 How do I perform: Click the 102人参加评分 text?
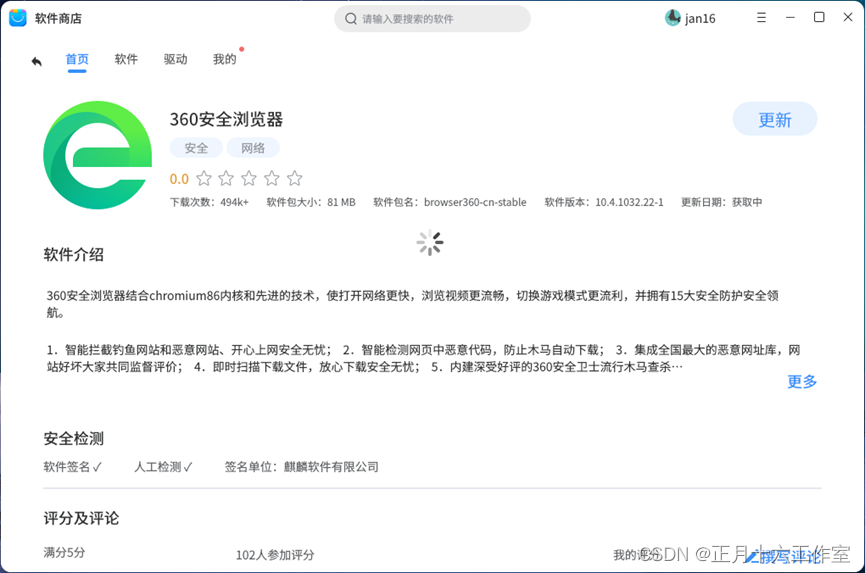(275, 555)
